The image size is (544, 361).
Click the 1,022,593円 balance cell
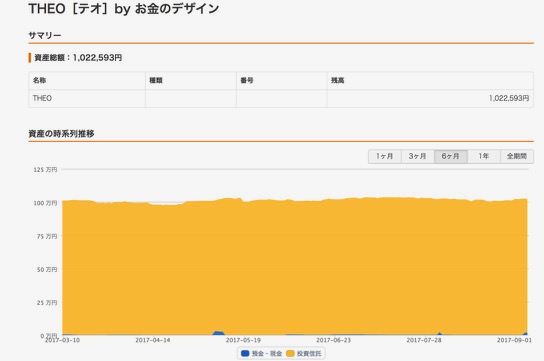click(430, 98)
